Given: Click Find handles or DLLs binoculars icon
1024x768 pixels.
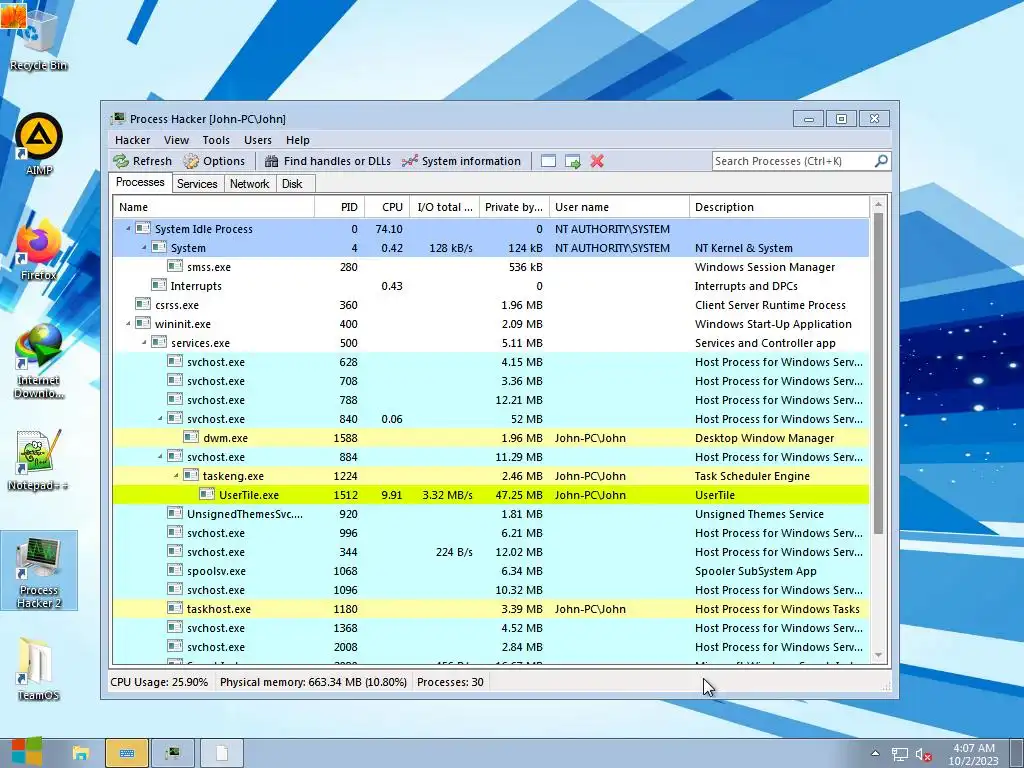Looking at the screenshot, I should [272, 161].
